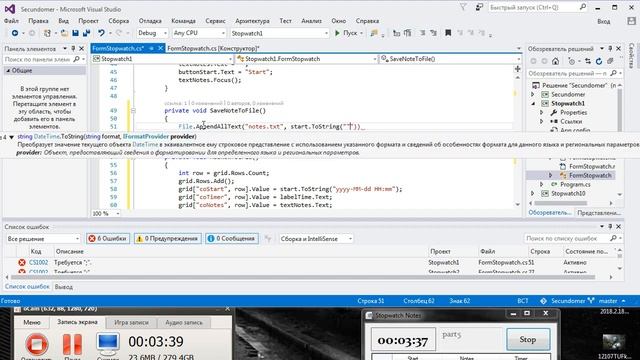Image resolution: width=640 pixels, height=360 pixels.
Task: Open the Stopwatch1 startup project dropdown
Action: click(280, 33)
